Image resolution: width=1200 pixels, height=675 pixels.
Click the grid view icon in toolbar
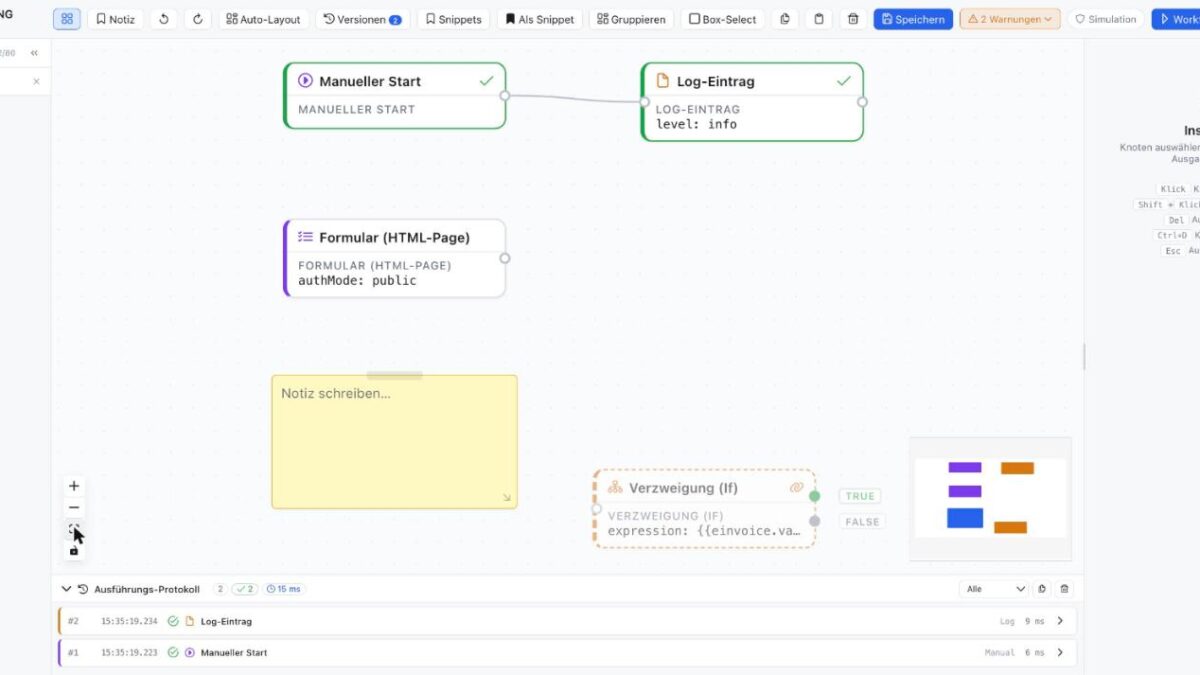coord(67,19)
